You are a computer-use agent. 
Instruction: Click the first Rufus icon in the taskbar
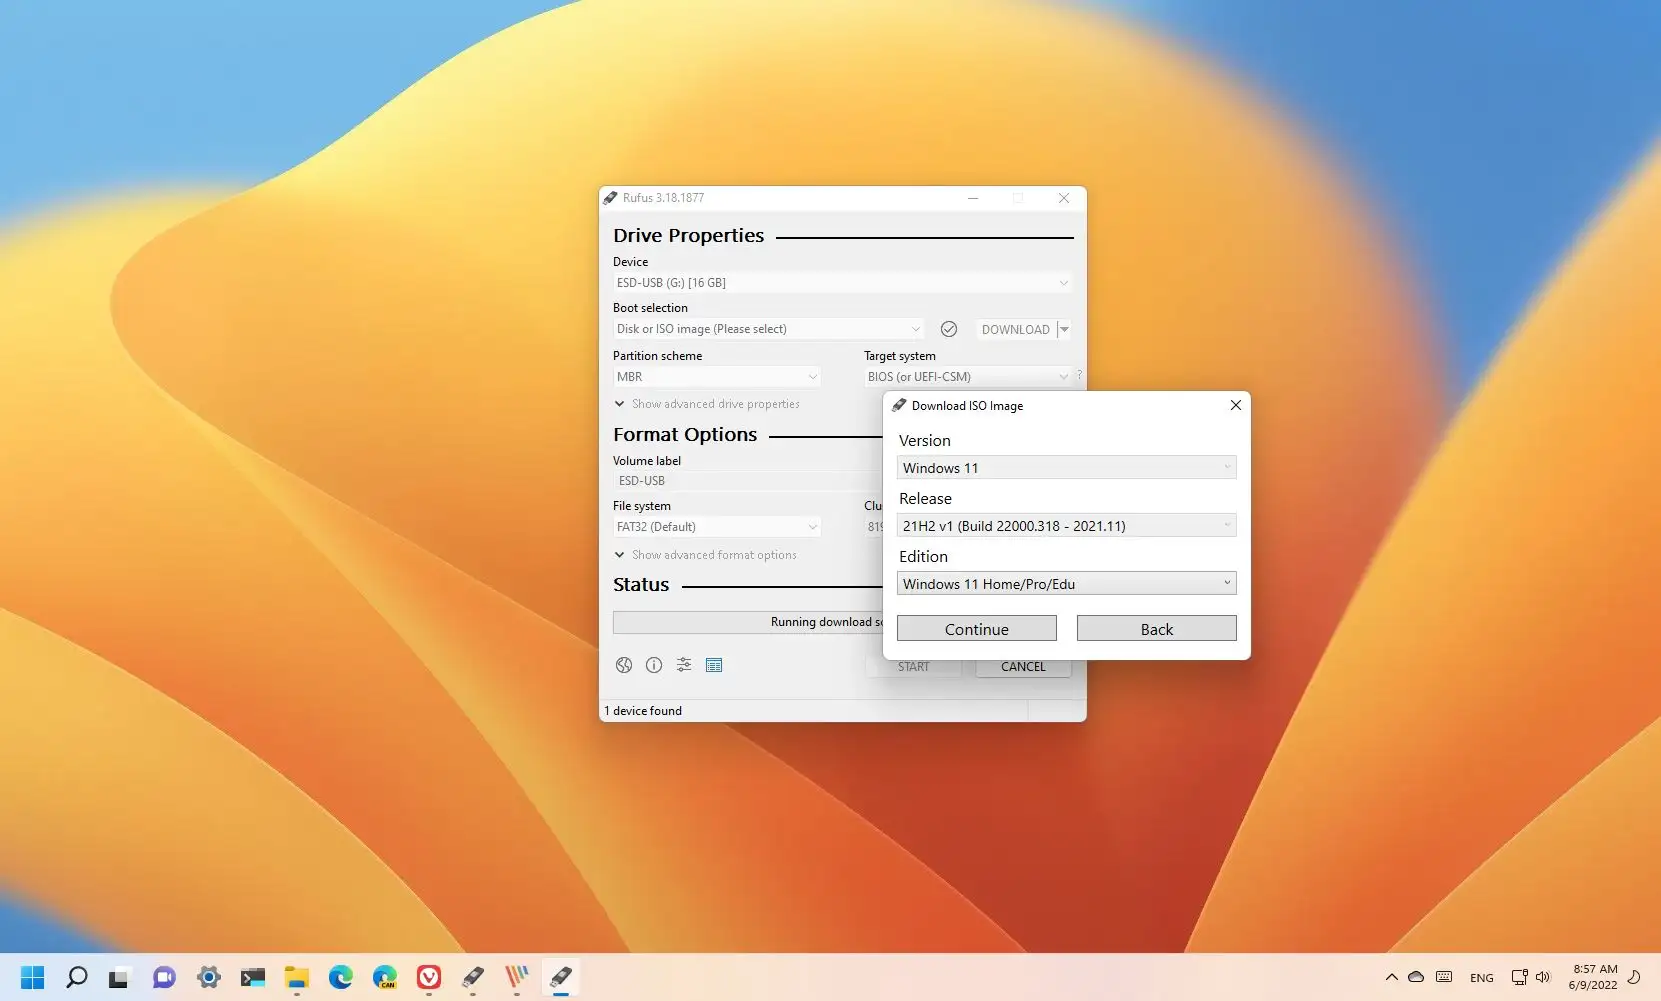click(473, 977)
